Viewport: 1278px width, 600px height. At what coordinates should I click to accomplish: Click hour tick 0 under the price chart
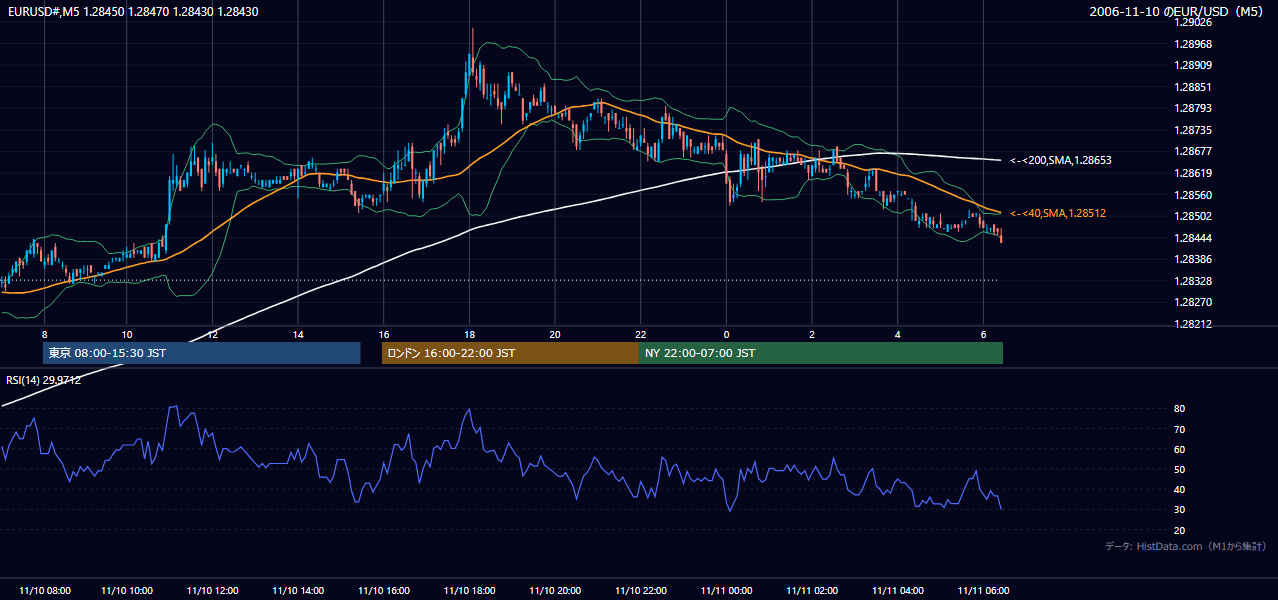[727, 334]
